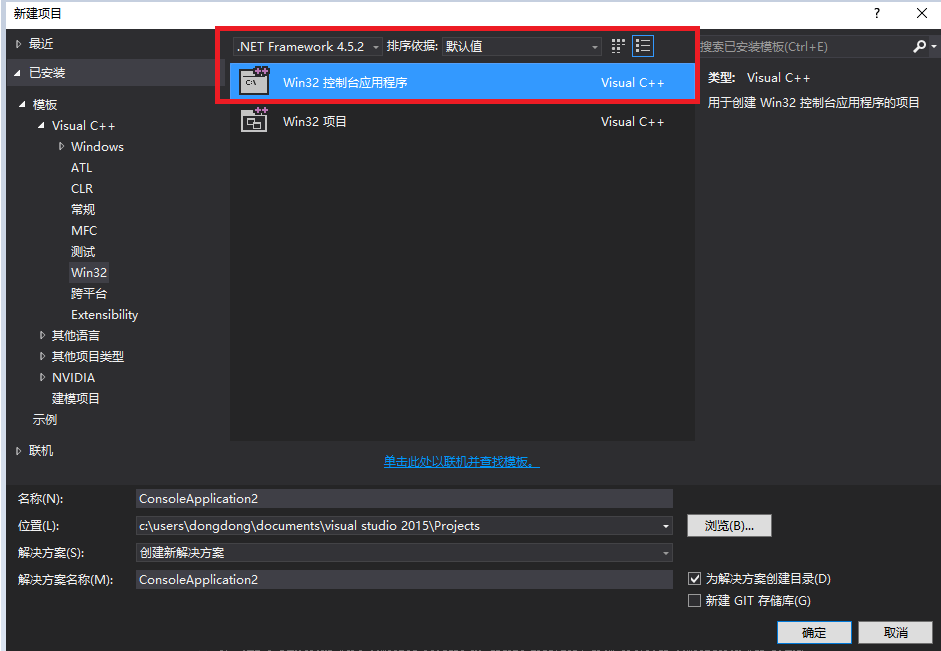Enable 新建 GIT 存储库 checkbox
The height and width of the screenshot is (651, 941).
(x=694, y=601)
